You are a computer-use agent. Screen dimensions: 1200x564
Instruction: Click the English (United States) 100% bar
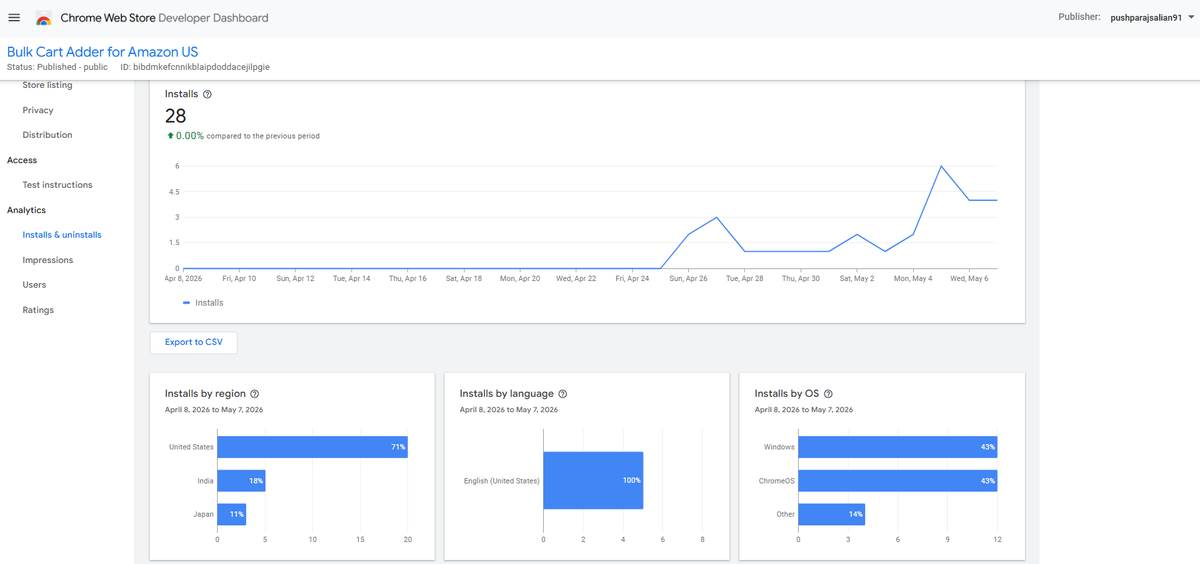tap(593, 481)
